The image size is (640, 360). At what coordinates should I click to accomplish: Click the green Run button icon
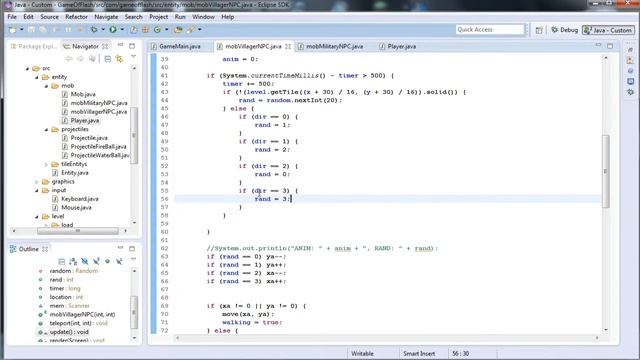113,30
